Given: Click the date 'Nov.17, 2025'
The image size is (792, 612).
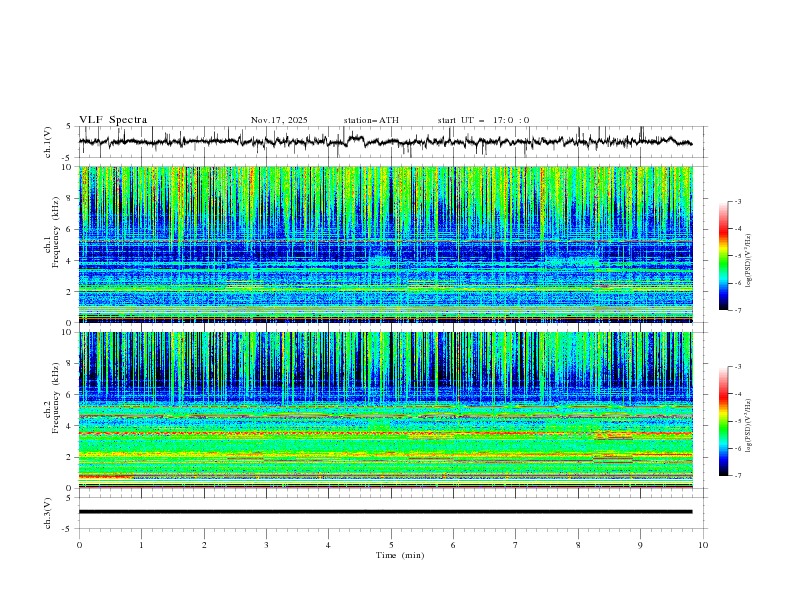Looking at the screenshot, I should [279, 120].
